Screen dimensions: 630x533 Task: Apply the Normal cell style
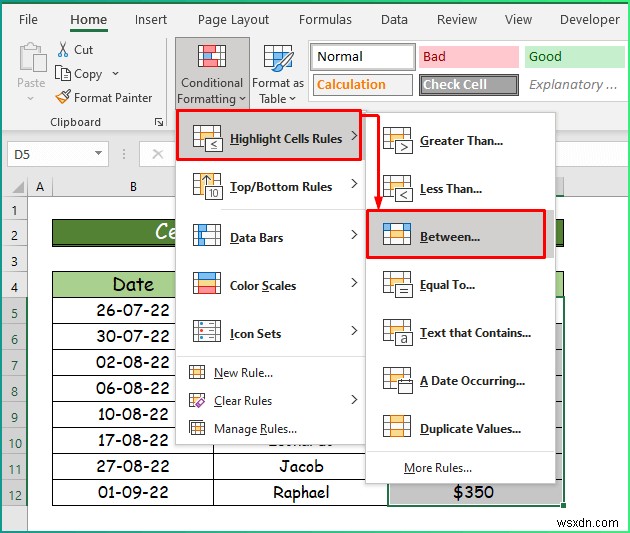pyautogui.click(x=363, y=56)
